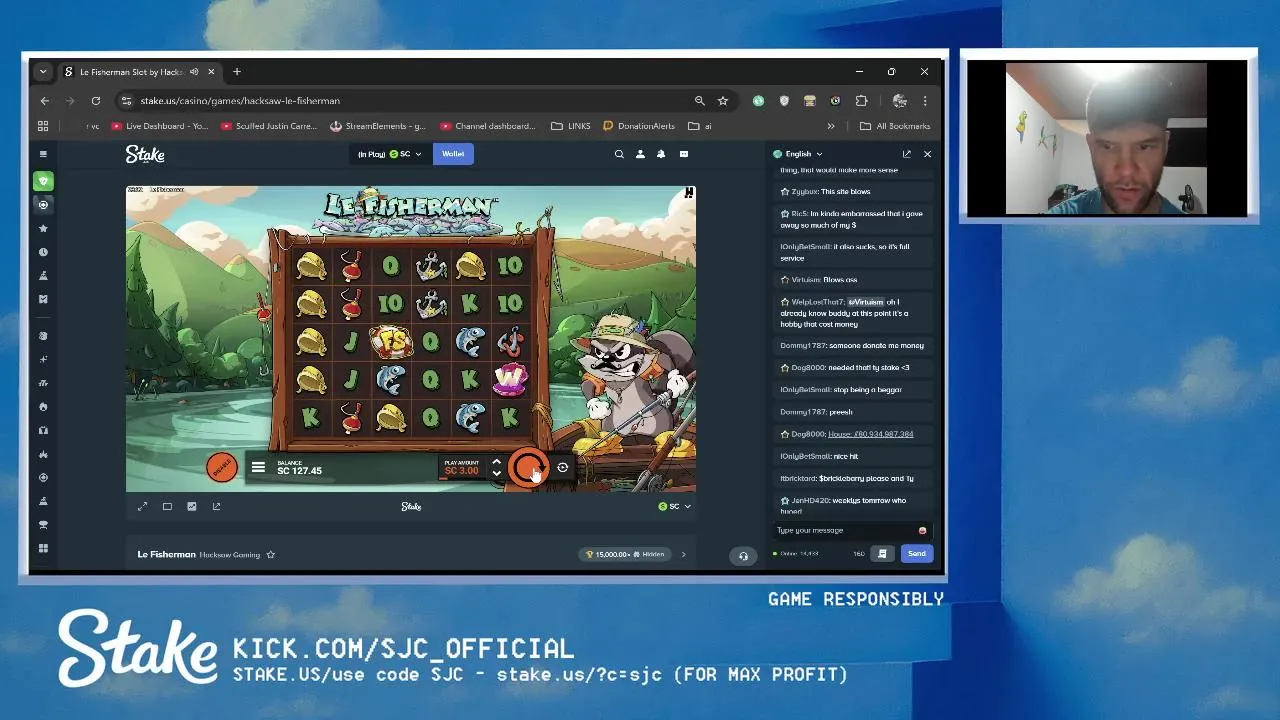Pop out the game window
The width and height of the screenshot is (1280, 720).
[216, 506]
